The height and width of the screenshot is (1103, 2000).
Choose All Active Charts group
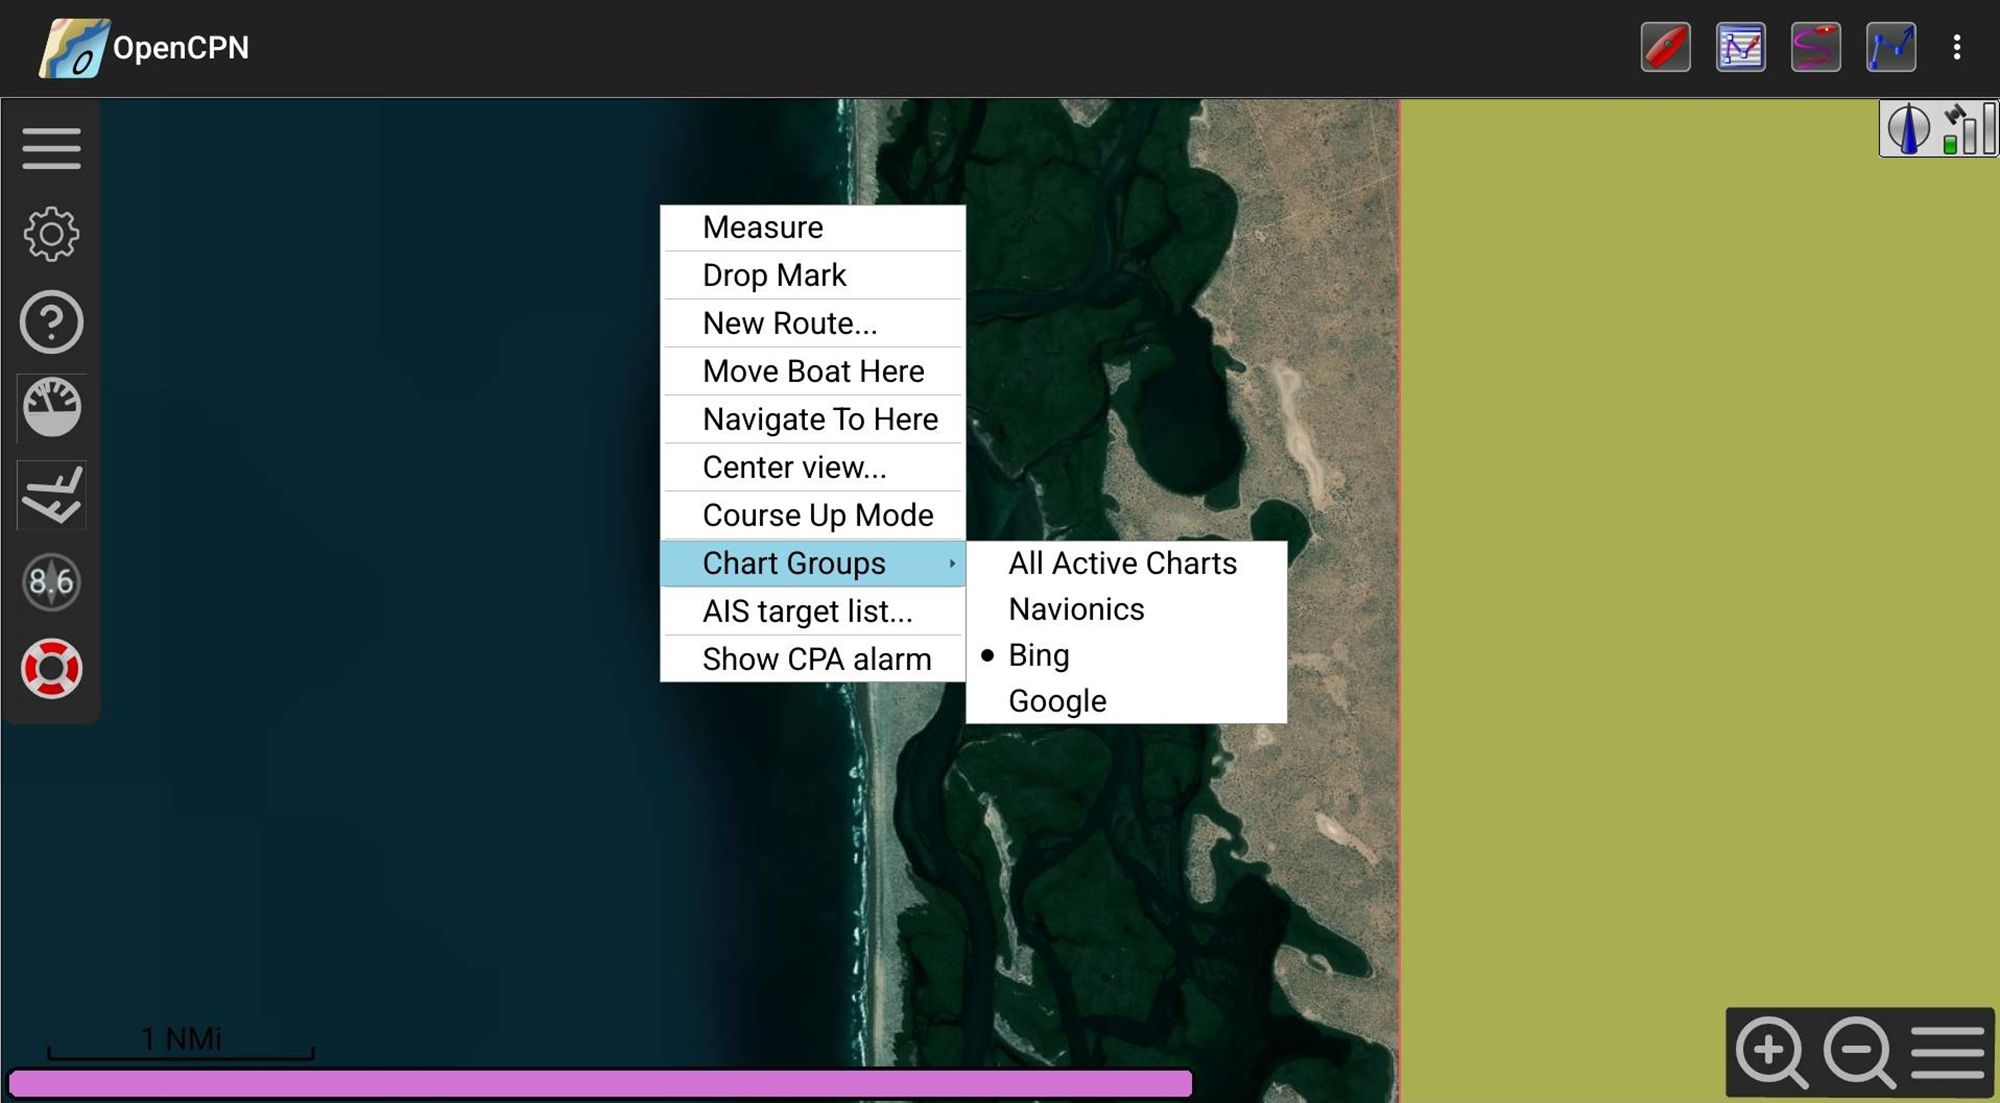(1121, 563)
